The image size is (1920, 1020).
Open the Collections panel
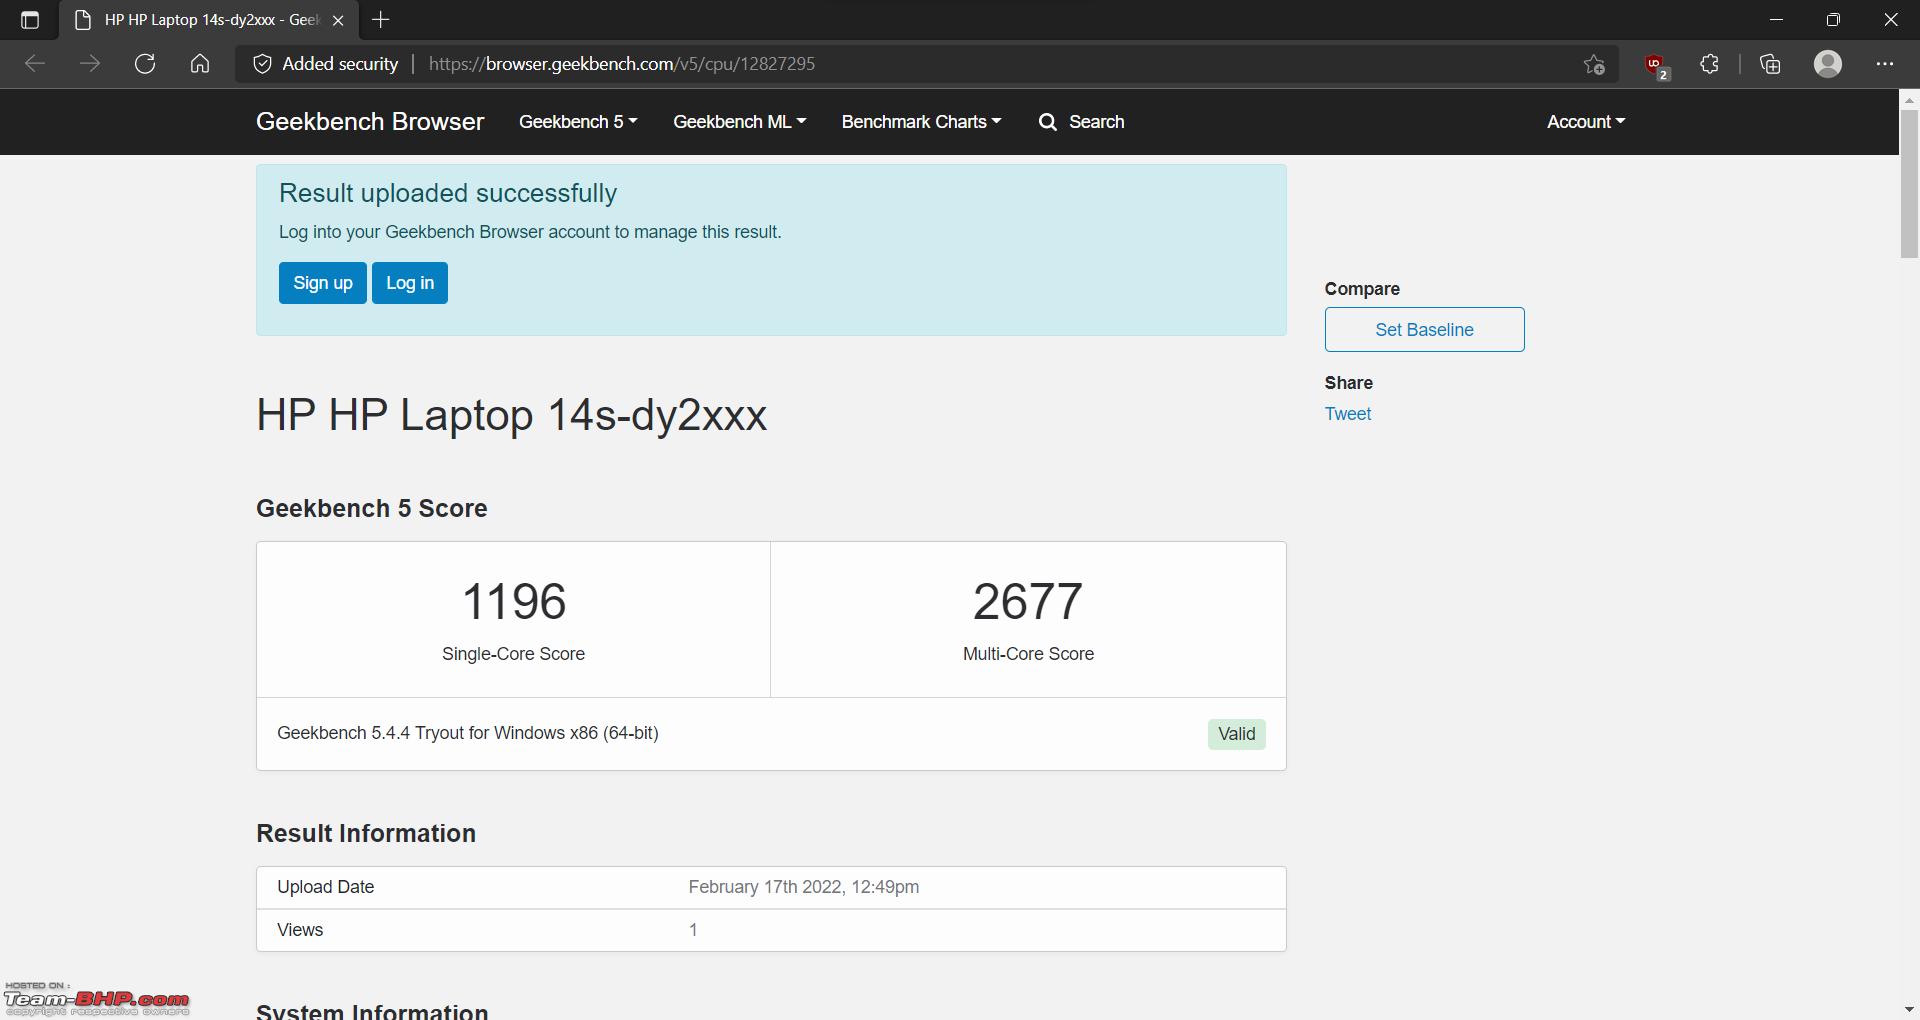(x=1770, y=64)
